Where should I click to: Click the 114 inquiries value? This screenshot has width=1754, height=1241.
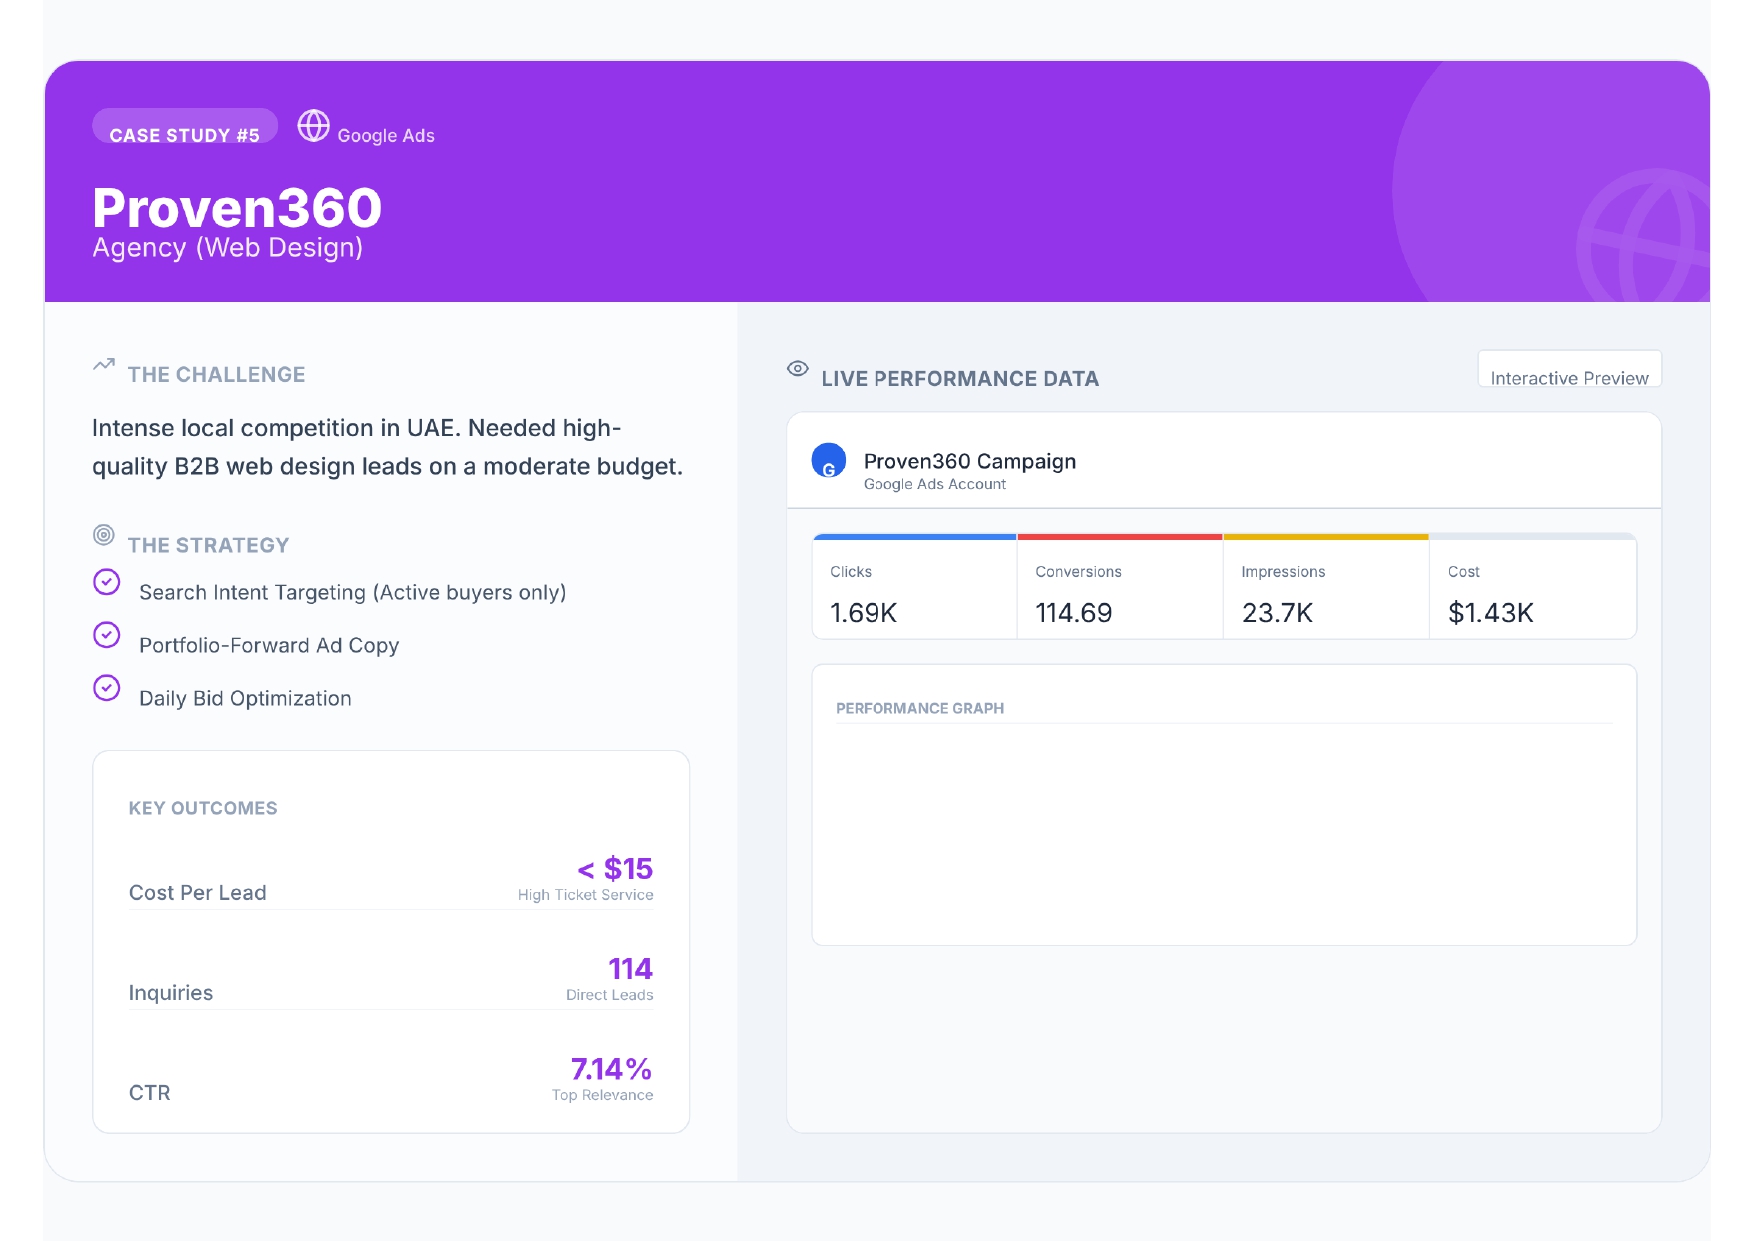click(631, 968)
